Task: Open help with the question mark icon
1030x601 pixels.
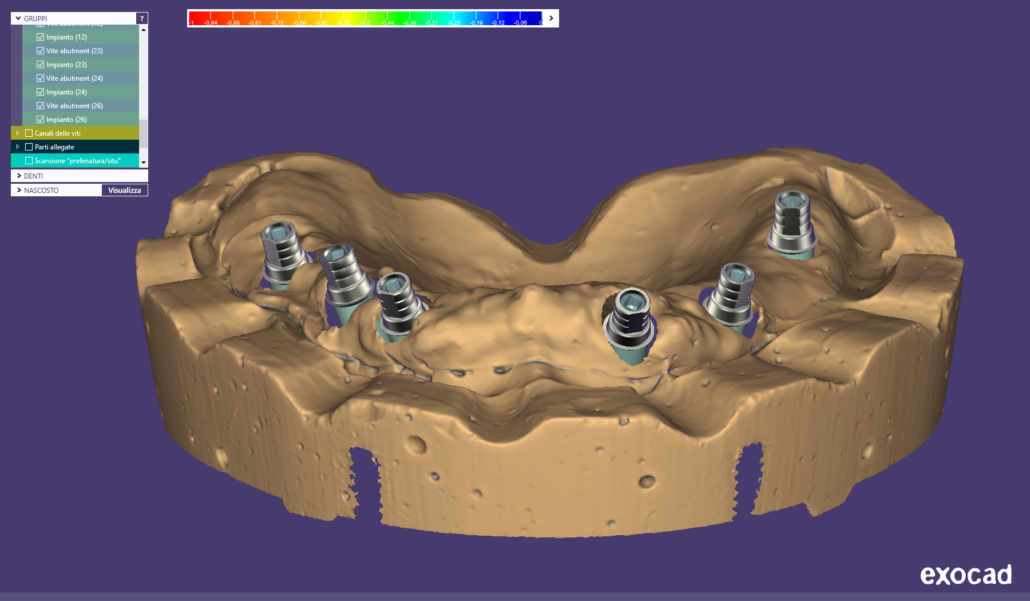Action: click(143, 18)
